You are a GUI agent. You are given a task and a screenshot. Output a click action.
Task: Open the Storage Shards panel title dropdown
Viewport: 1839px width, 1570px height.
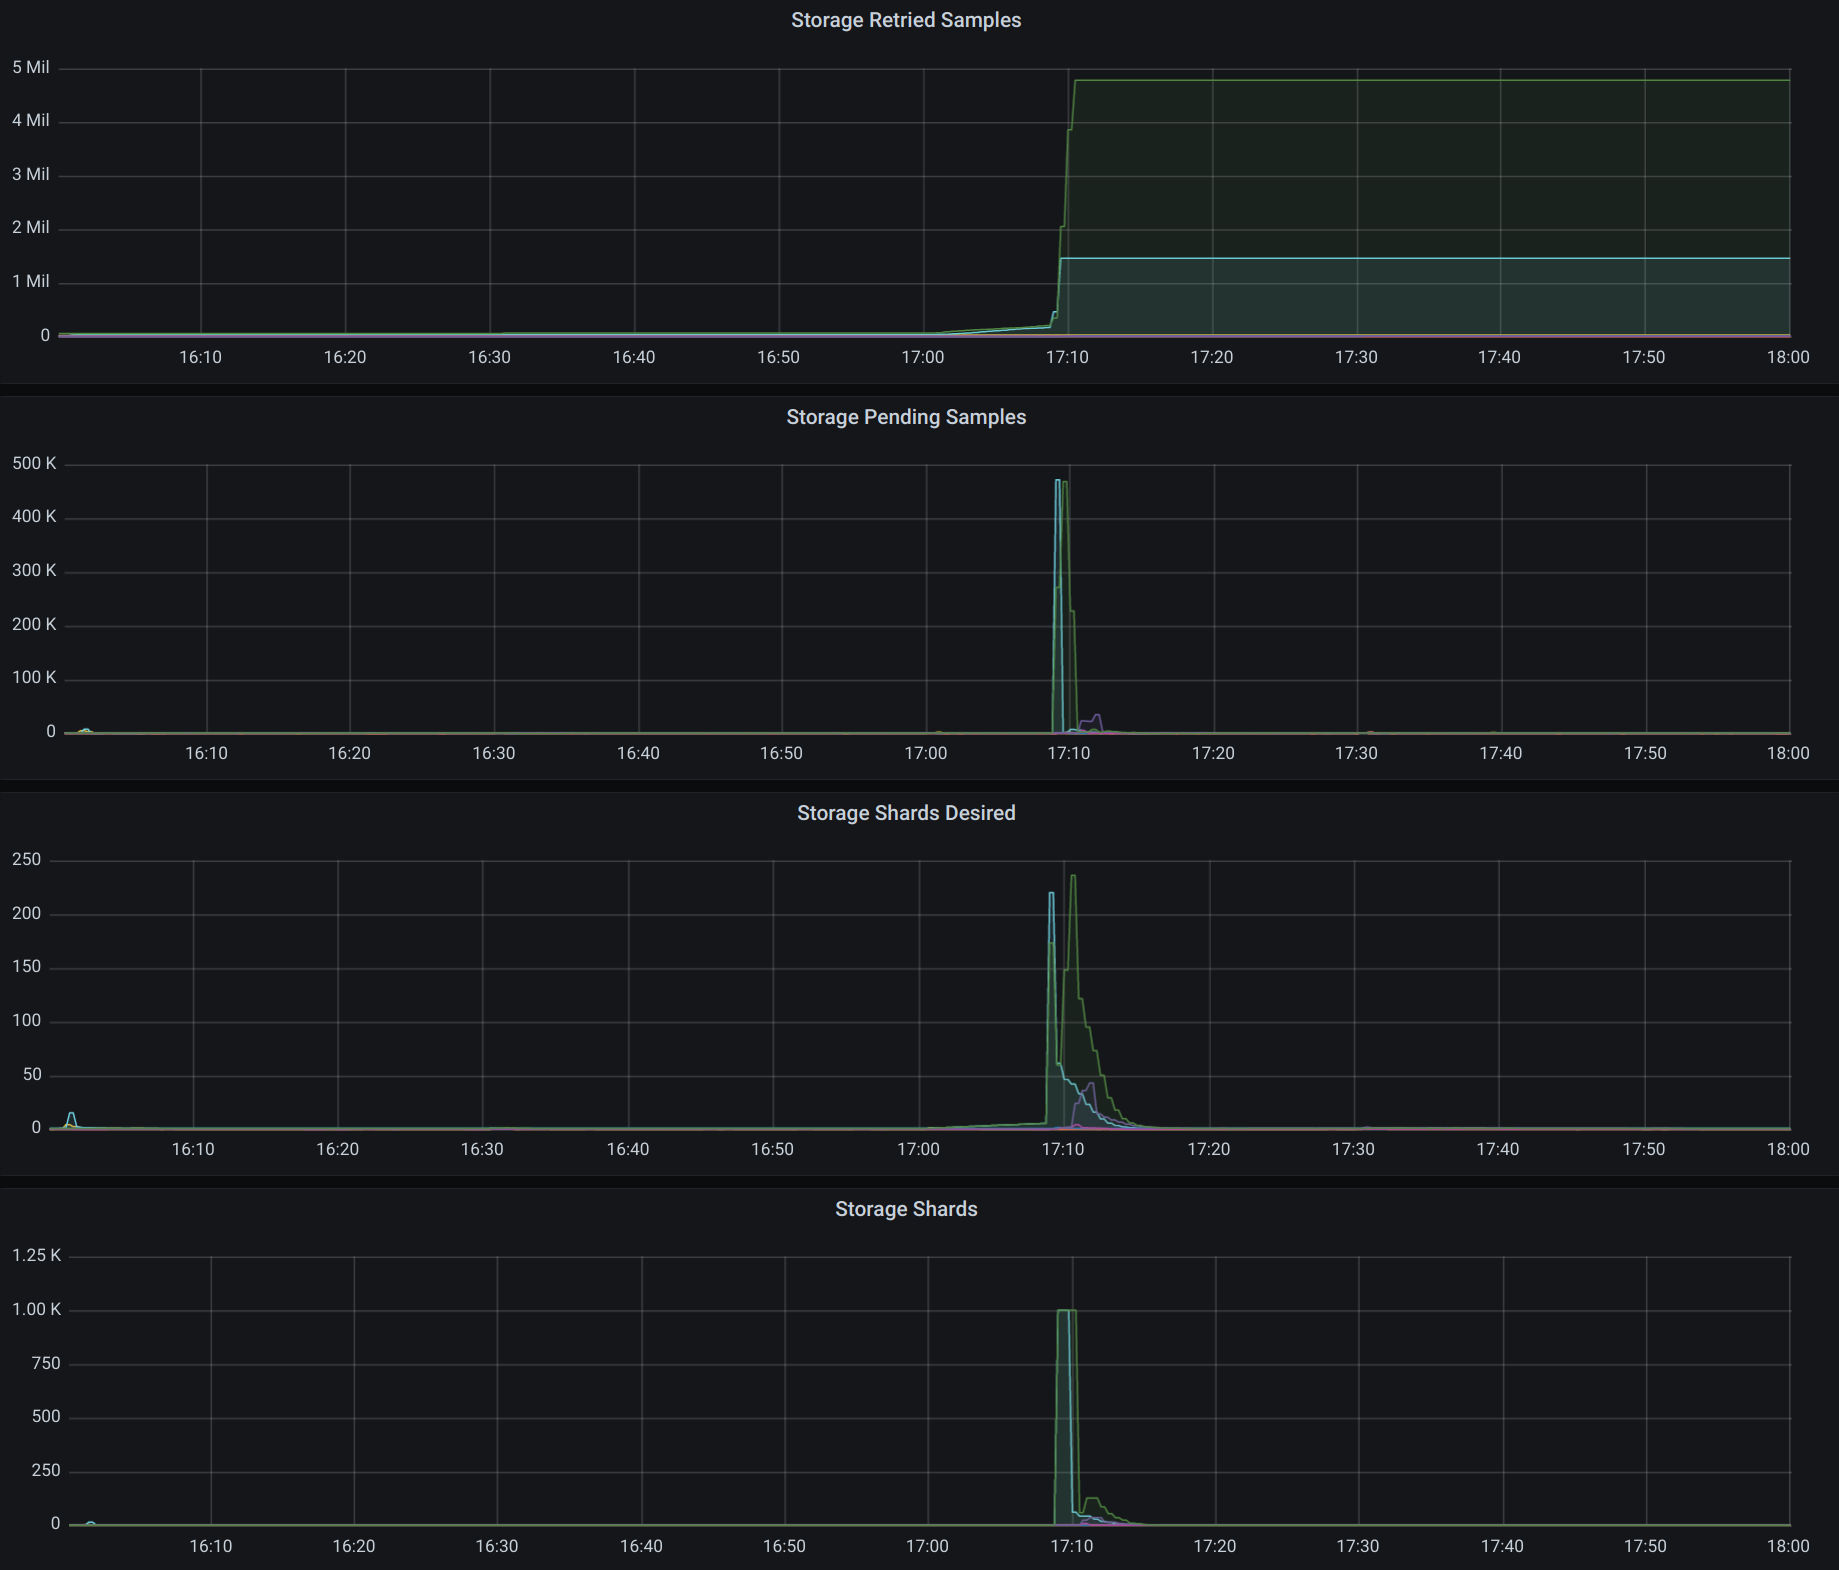tap(905, 1209)
